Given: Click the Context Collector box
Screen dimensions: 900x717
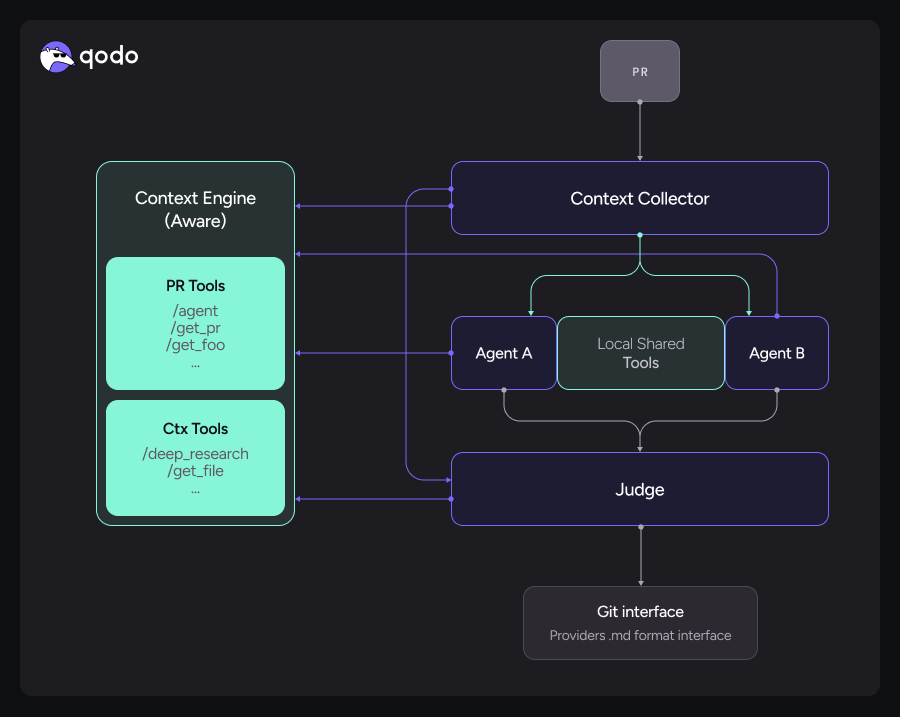Looking at the screenshot, I should coord(639,198).
